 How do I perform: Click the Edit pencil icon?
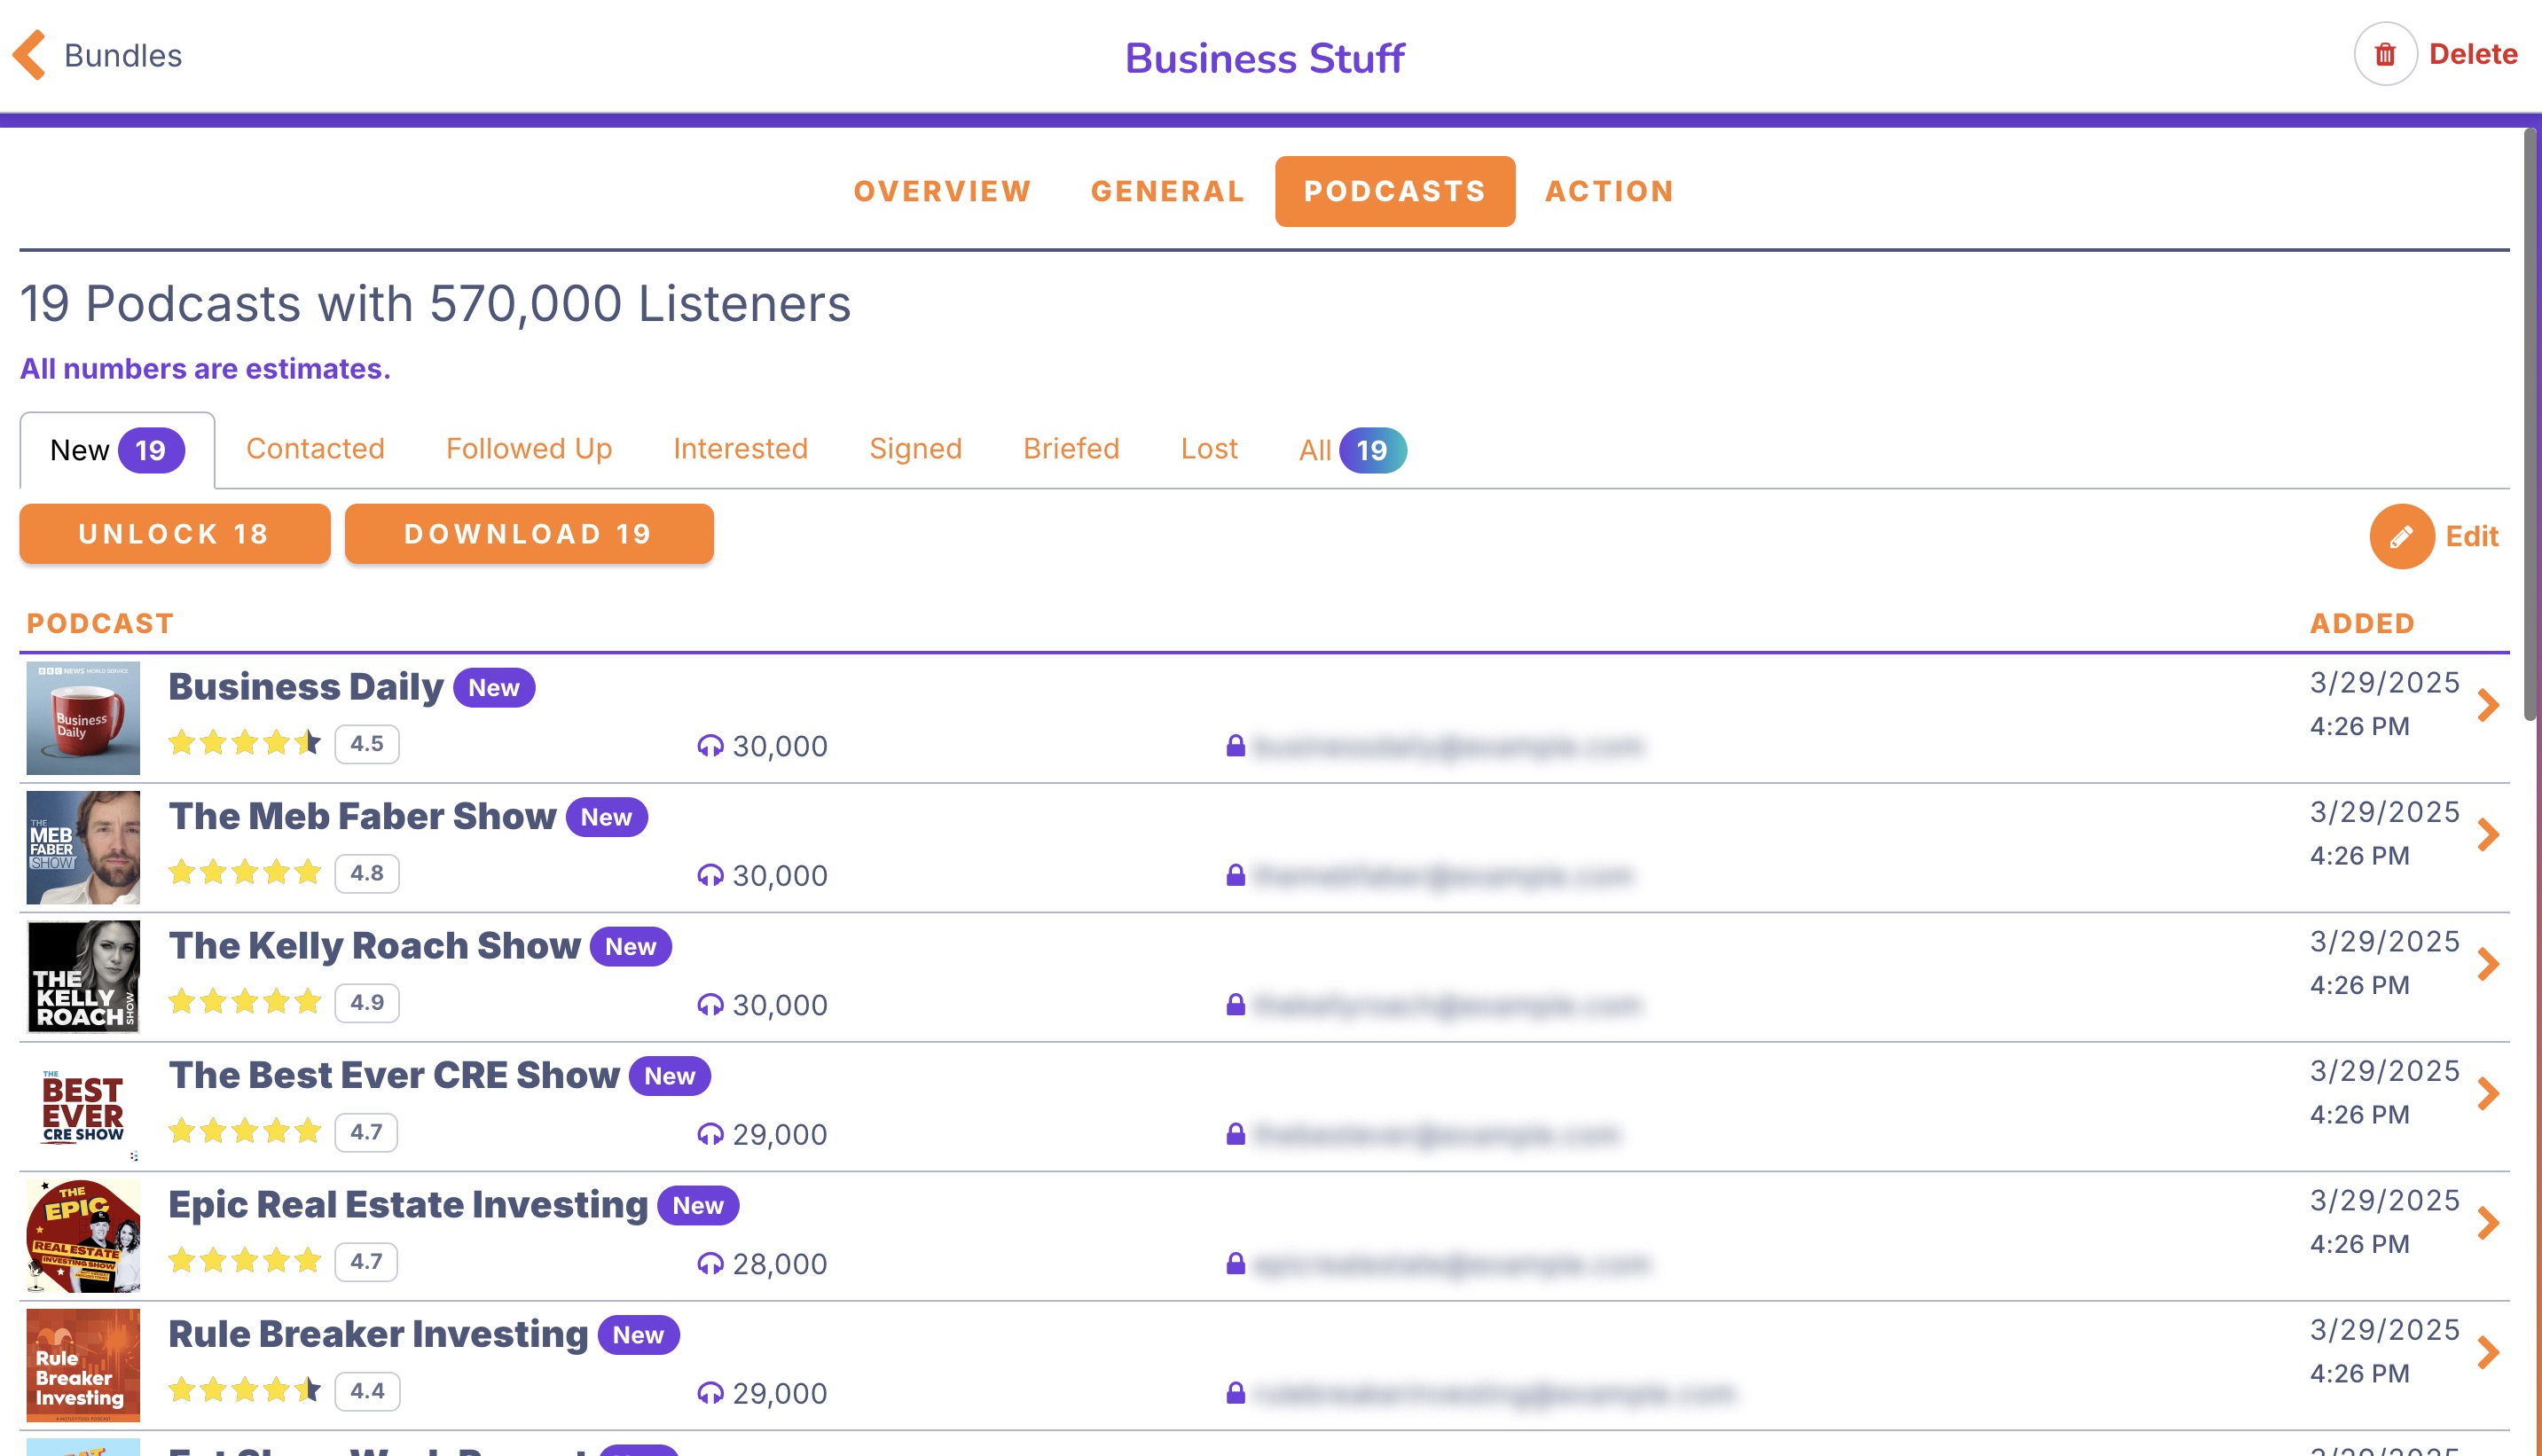[2403, 536]
